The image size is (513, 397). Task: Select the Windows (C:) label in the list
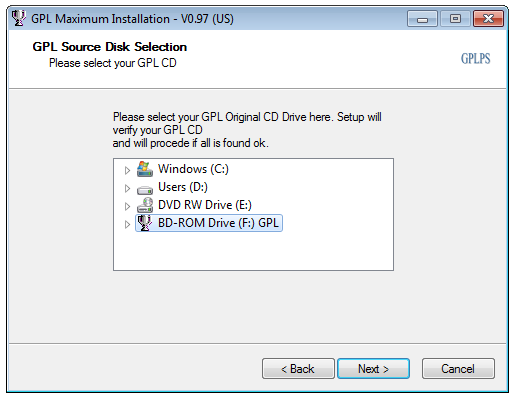pyautogui.click(x=193, y=169)
